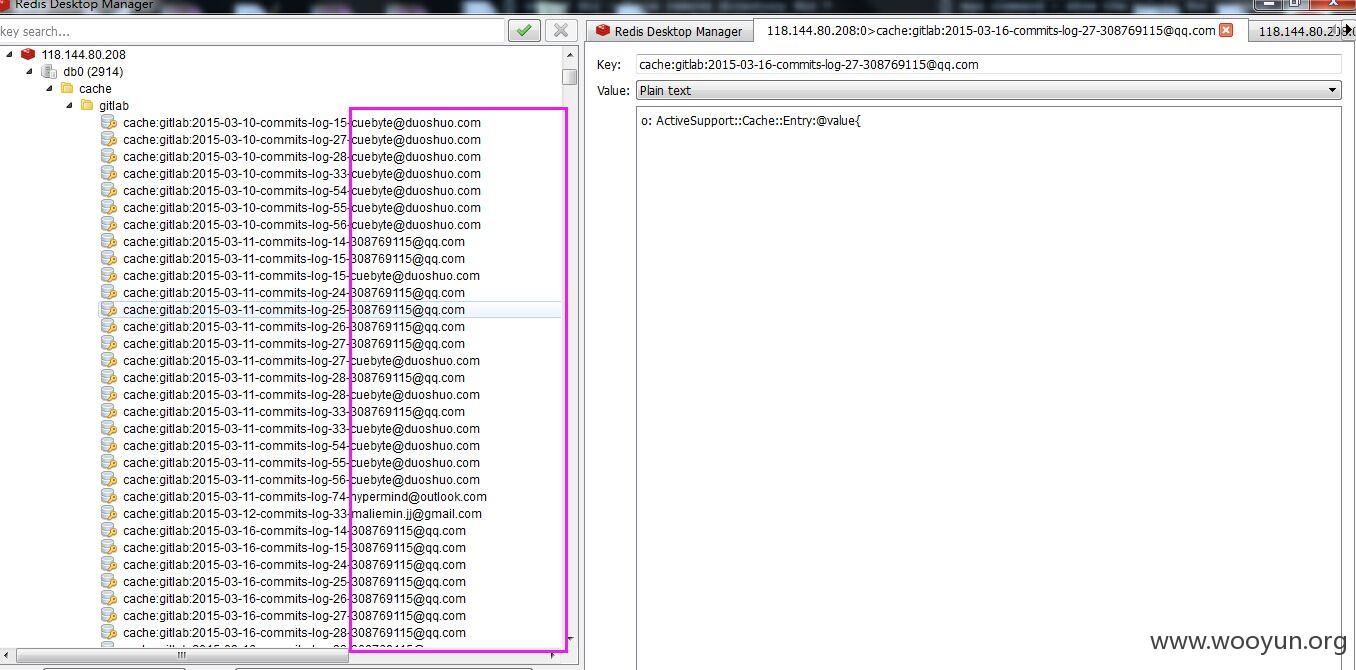The image size is (1356, 670).
Task: Collapse the db0 (2914) database node
Action: coord(29,71)
